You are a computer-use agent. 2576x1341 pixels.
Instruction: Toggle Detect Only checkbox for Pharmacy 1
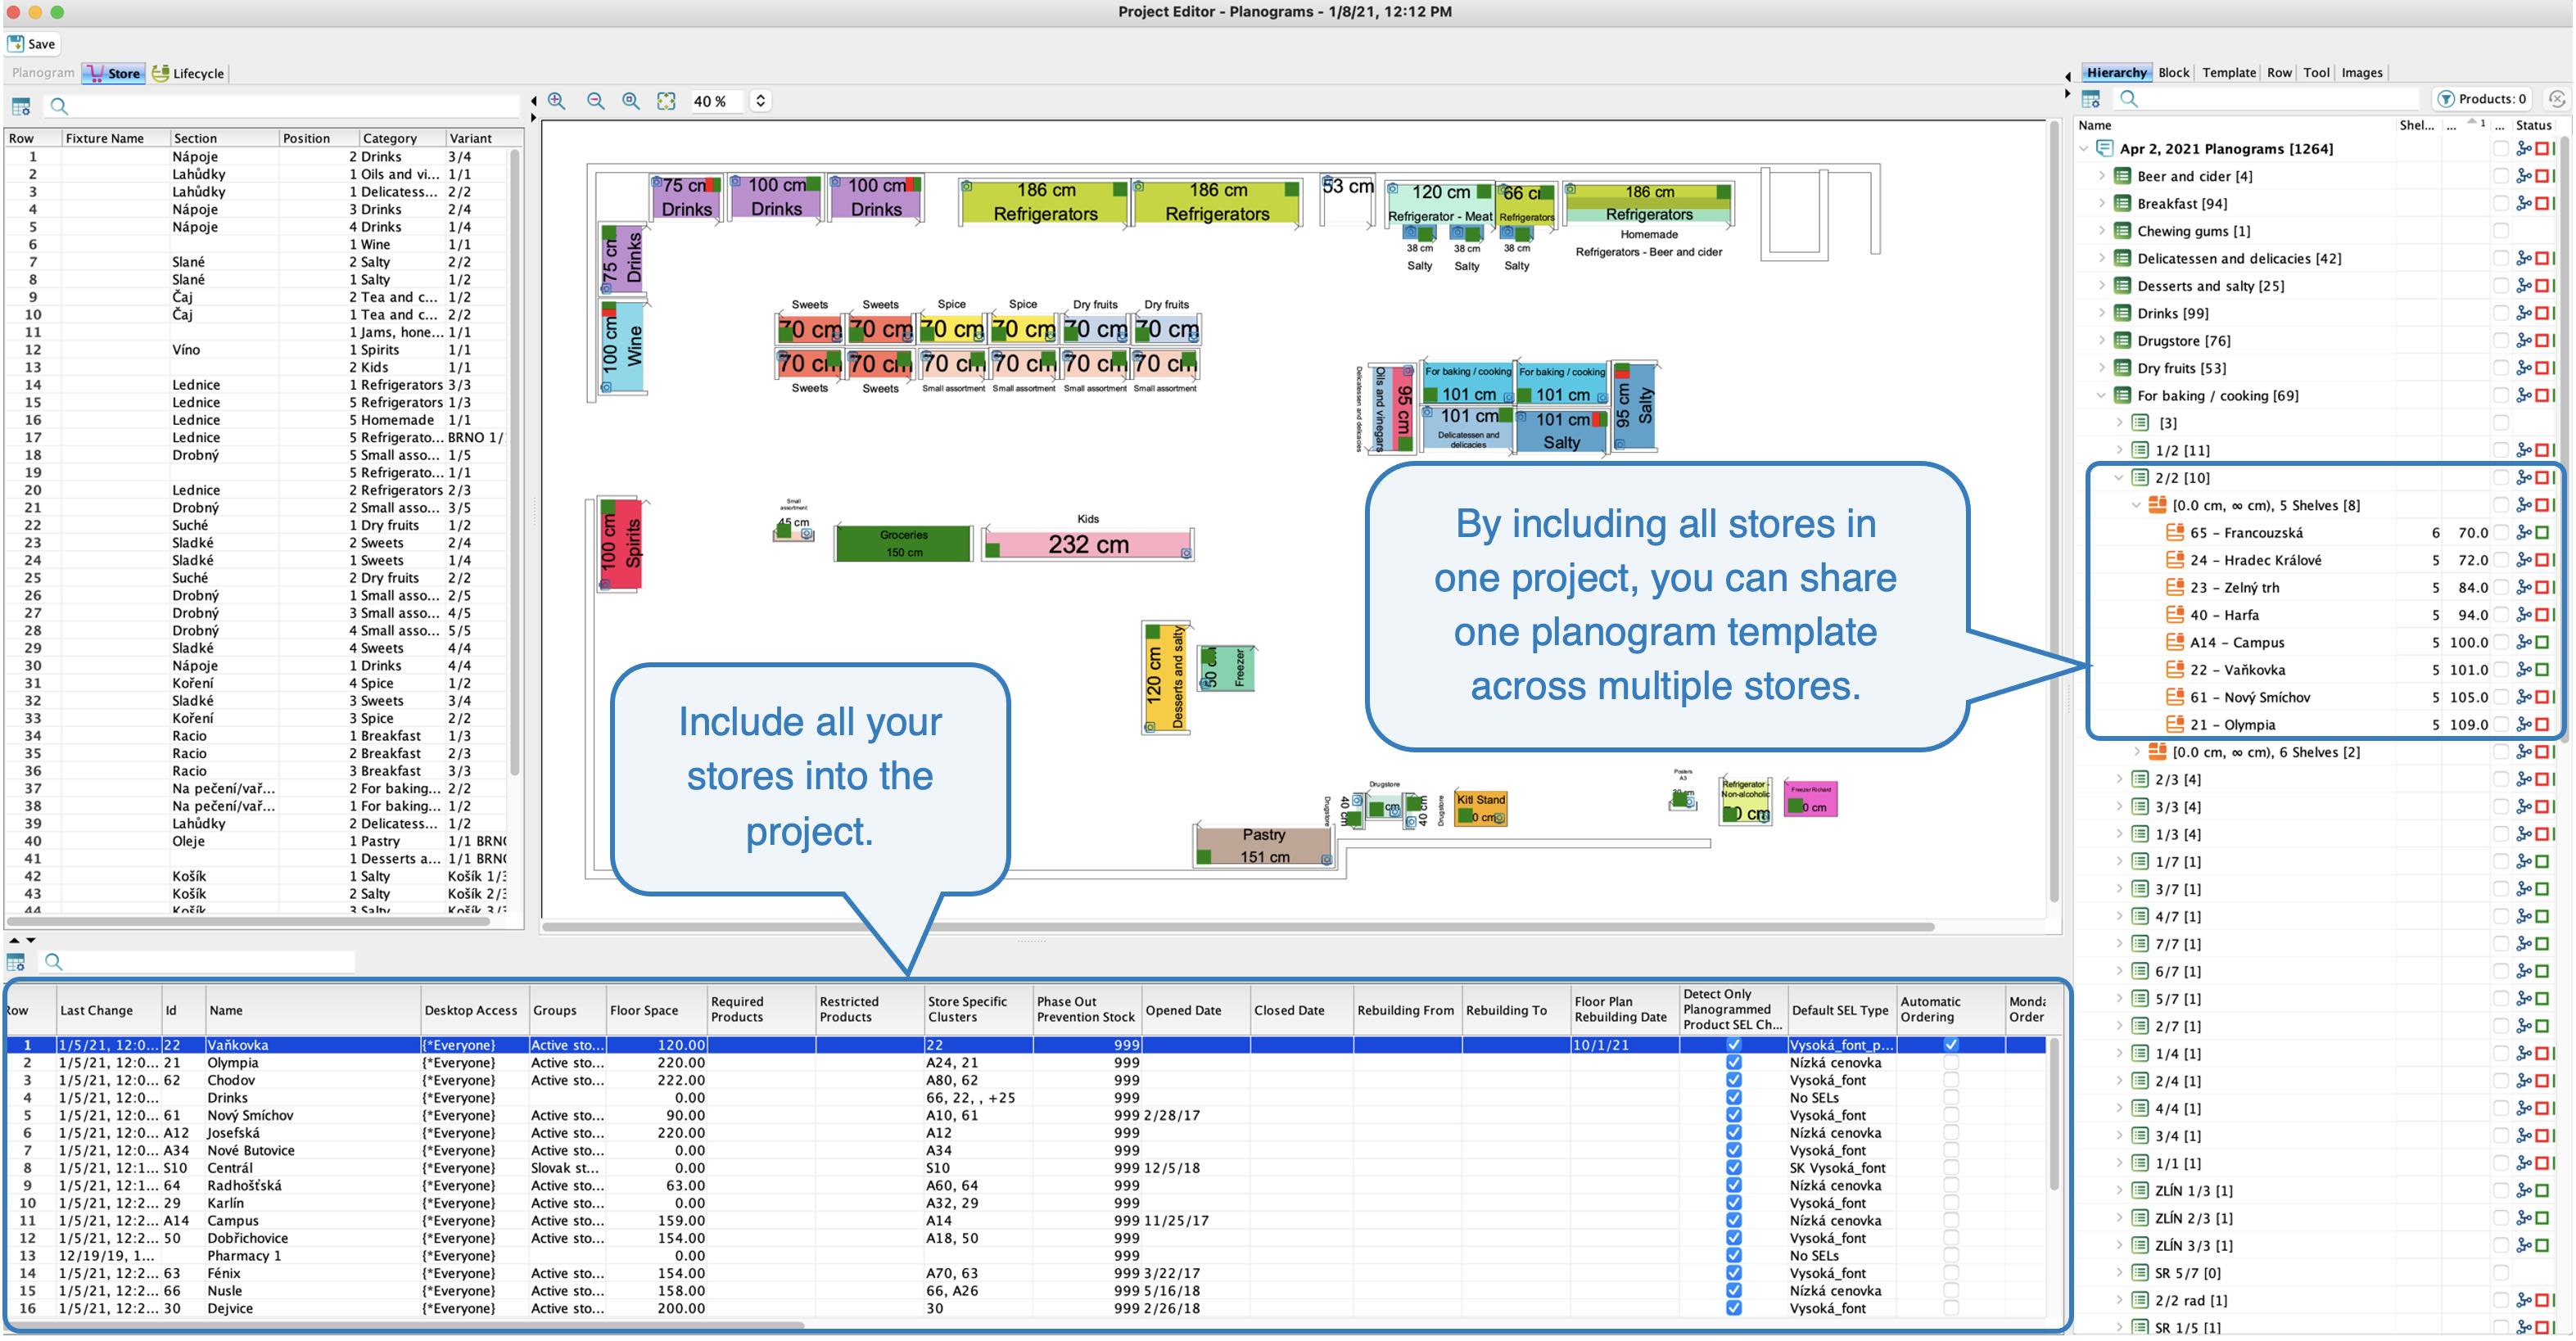click(x=1733, y=1256)
